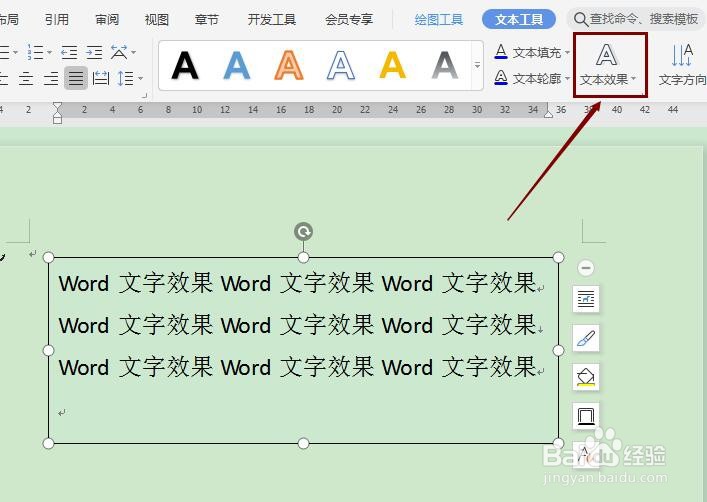Click the numbered list icon

pos(35,52)
